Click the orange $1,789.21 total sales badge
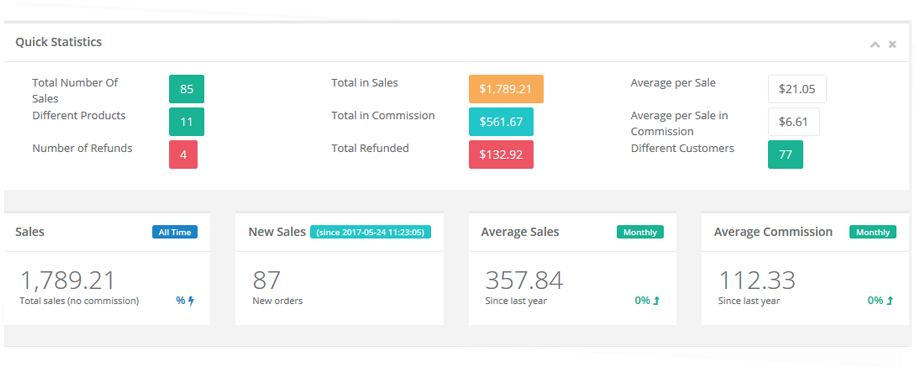The width and height of the screenshot is (917, 369). [506, 89]
